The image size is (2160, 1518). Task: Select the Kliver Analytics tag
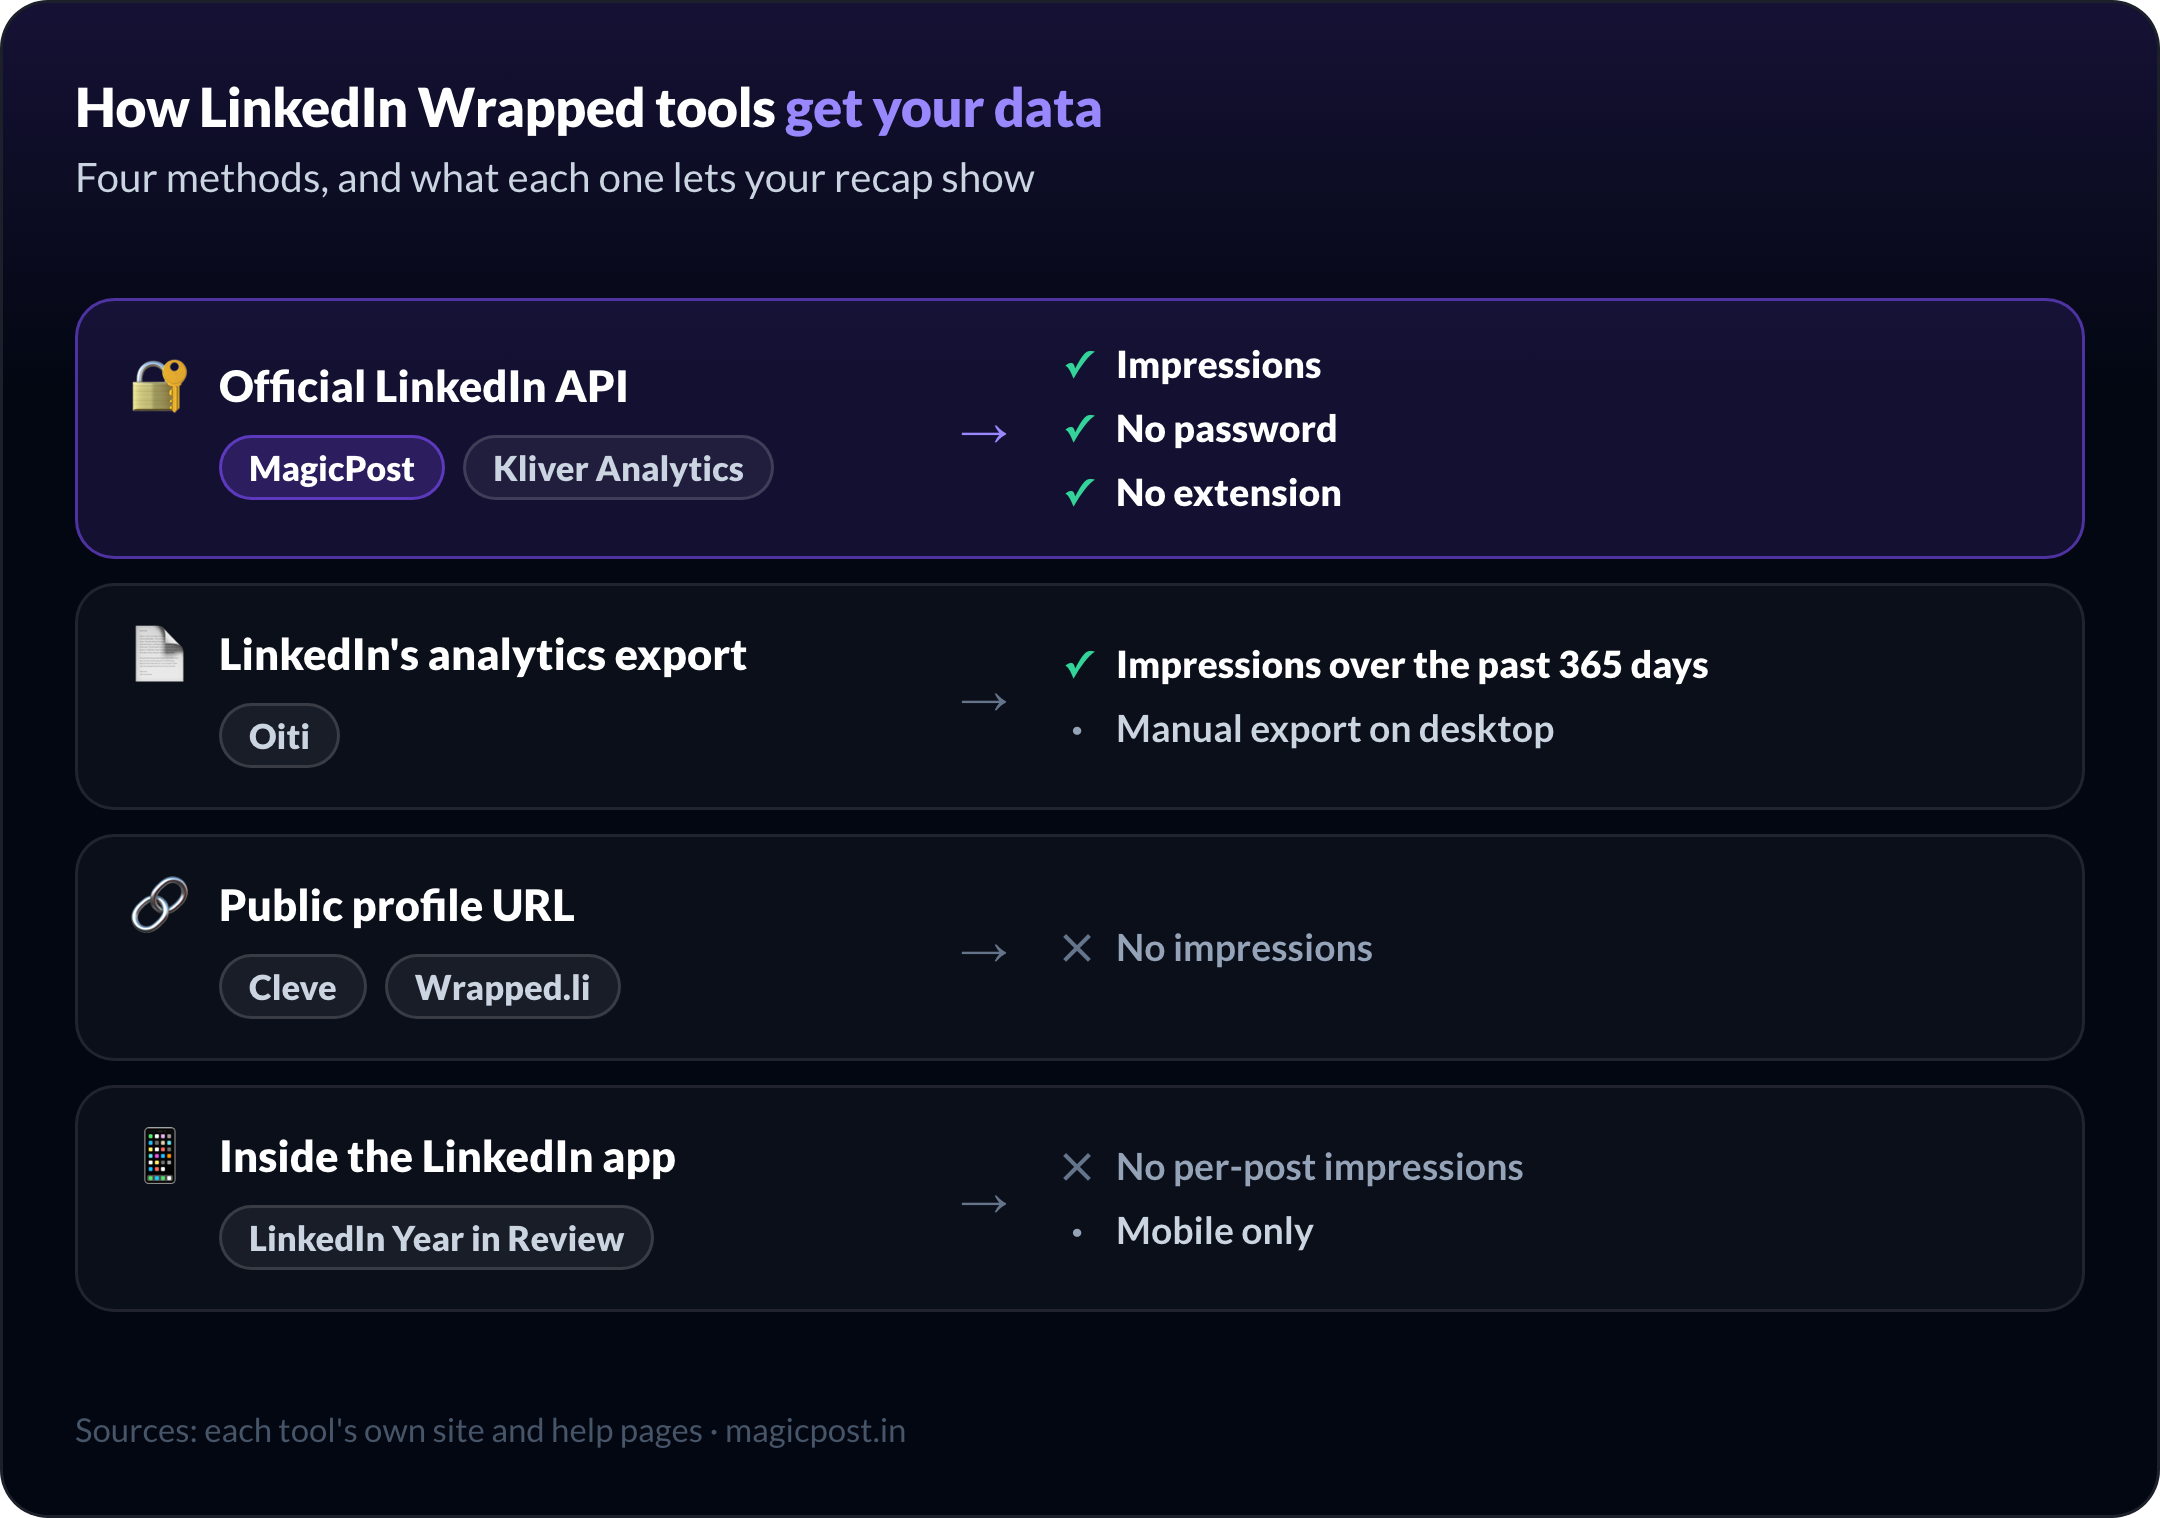(x=618, y=468)
